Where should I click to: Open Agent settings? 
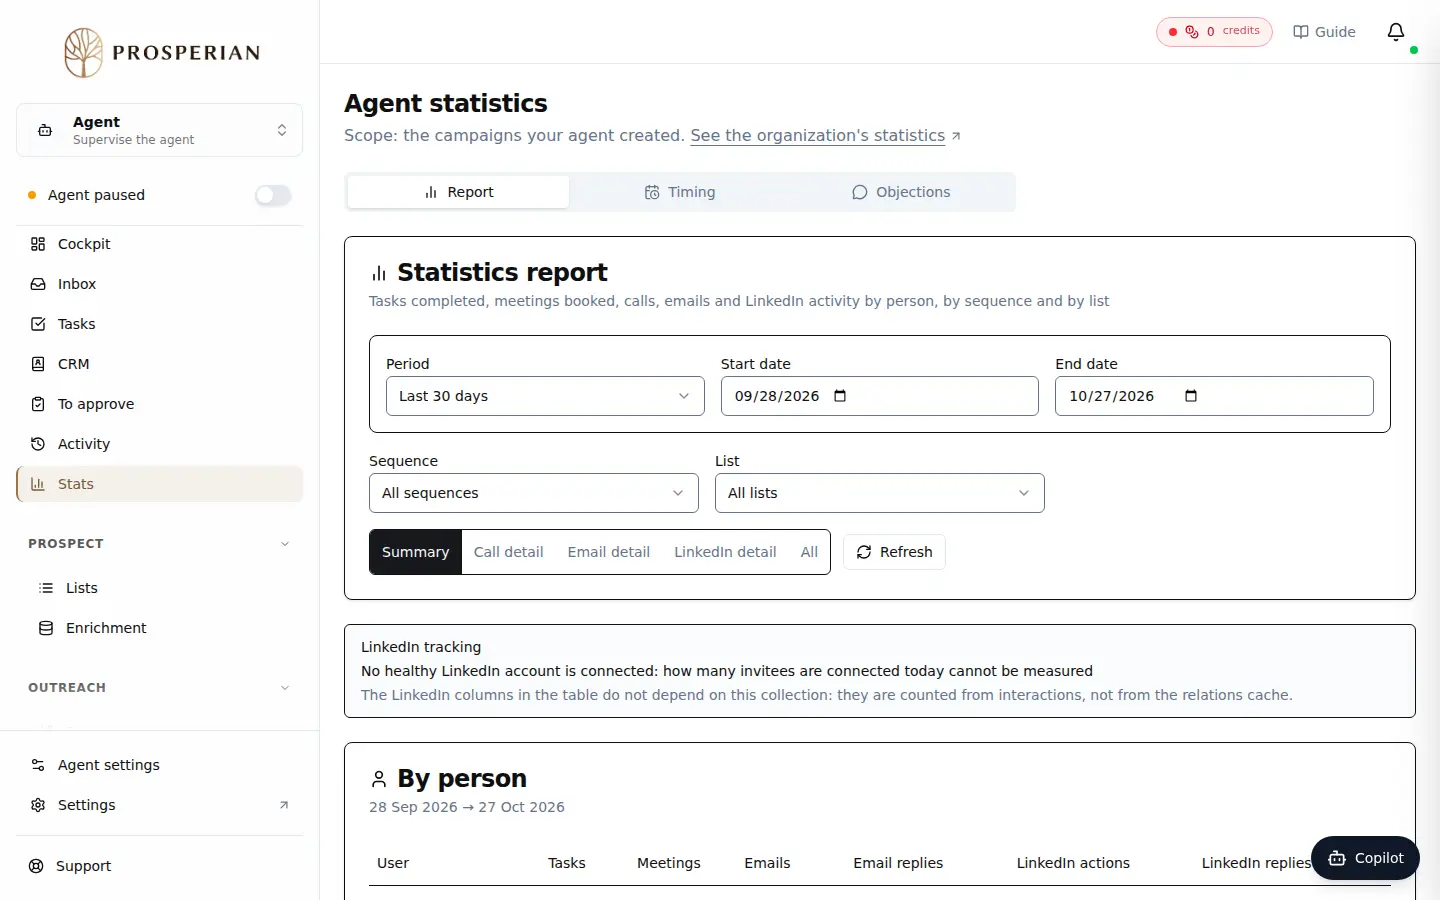[x=160, y=765]
